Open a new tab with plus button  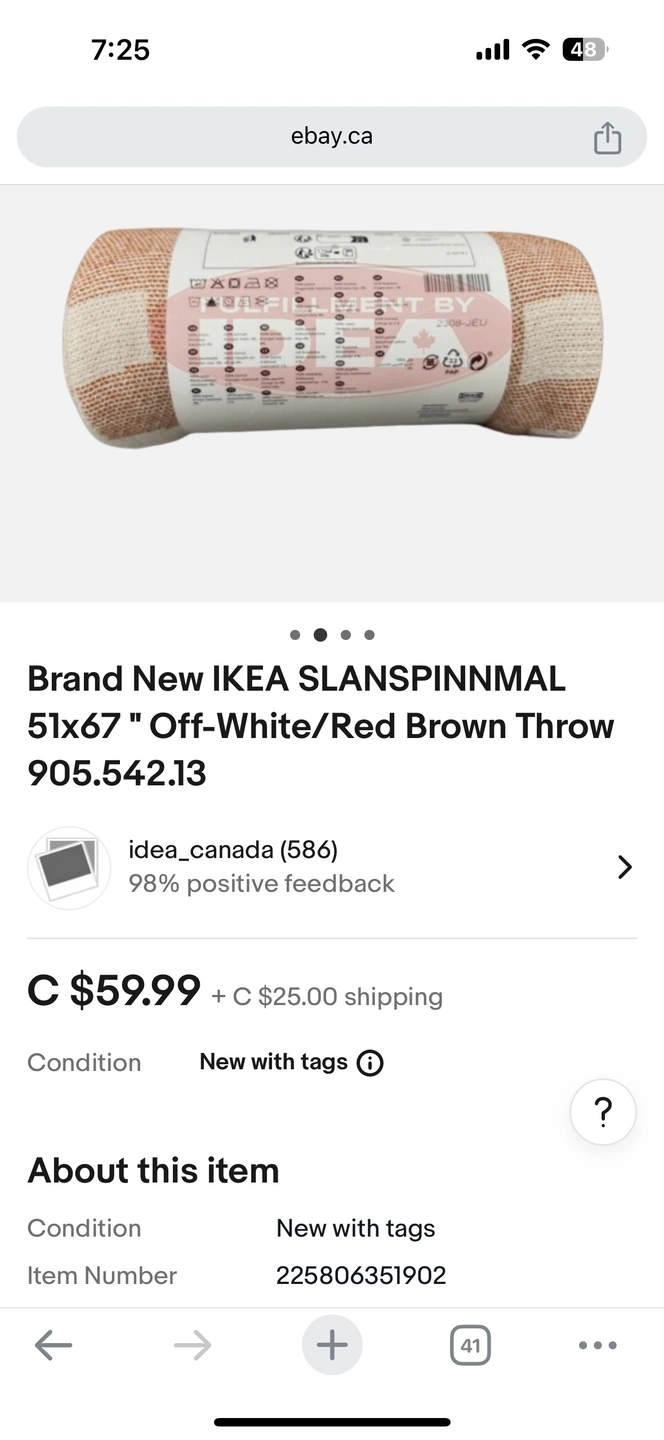(332, 1345)
